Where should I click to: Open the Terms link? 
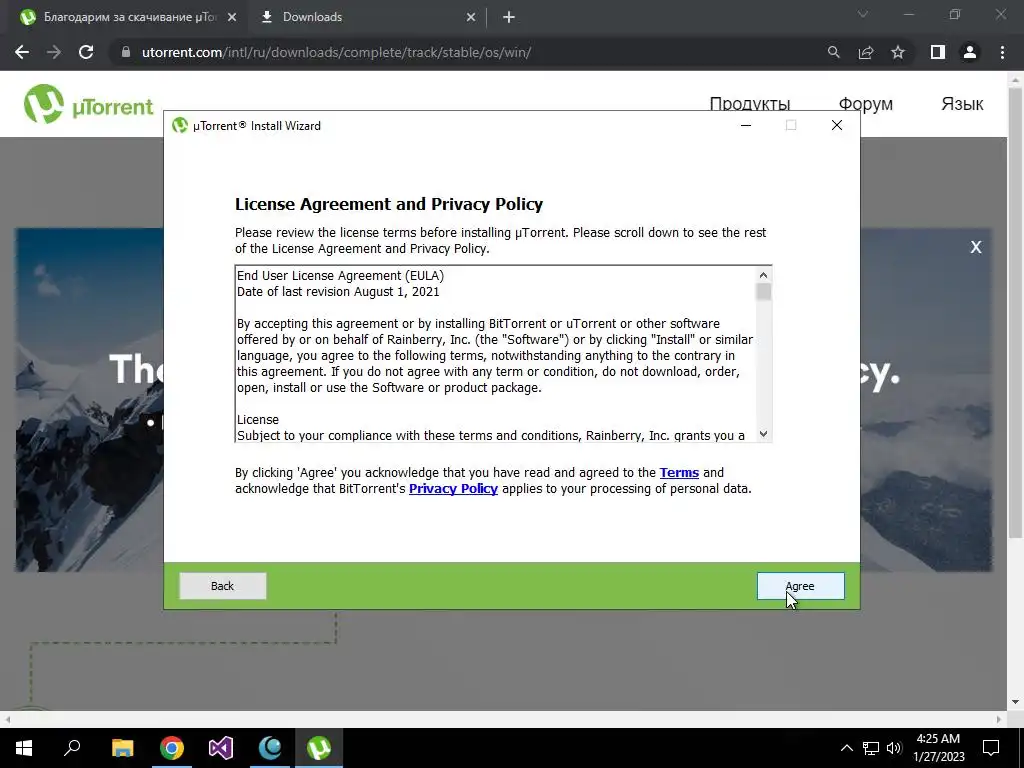pos(679,472)
